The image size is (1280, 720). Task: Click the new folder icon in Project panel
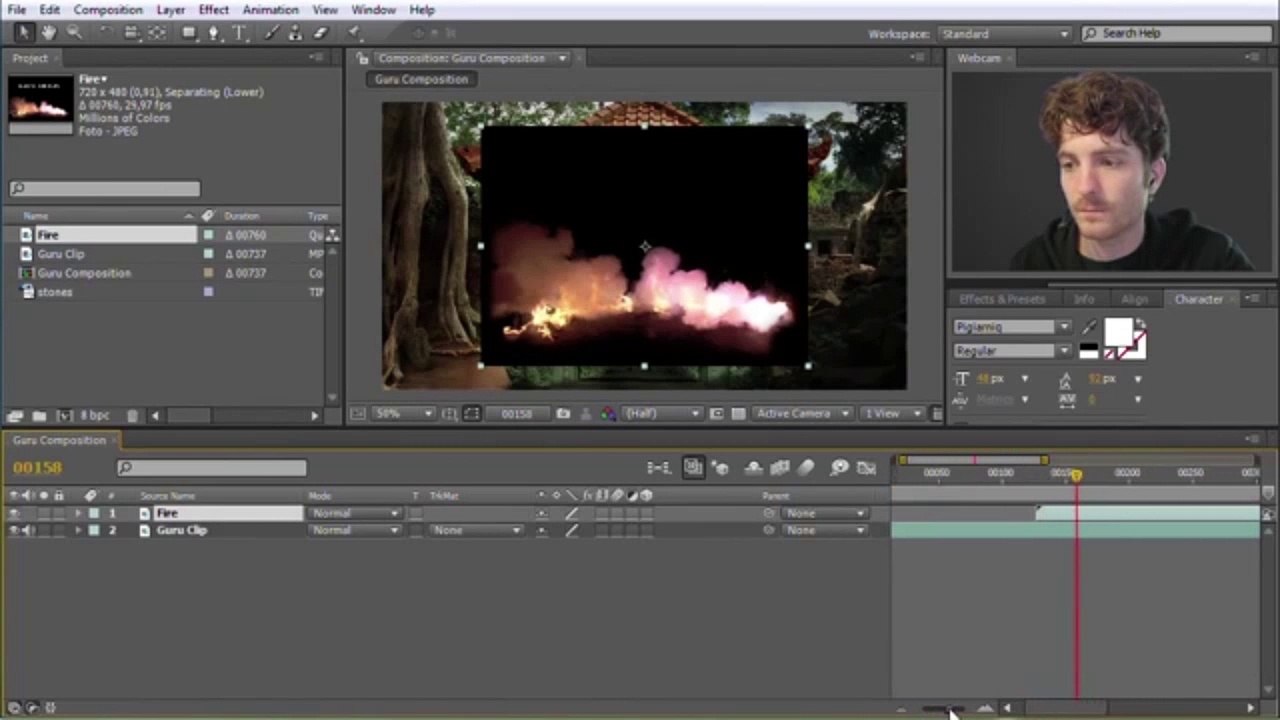click(x=39, y=415)
